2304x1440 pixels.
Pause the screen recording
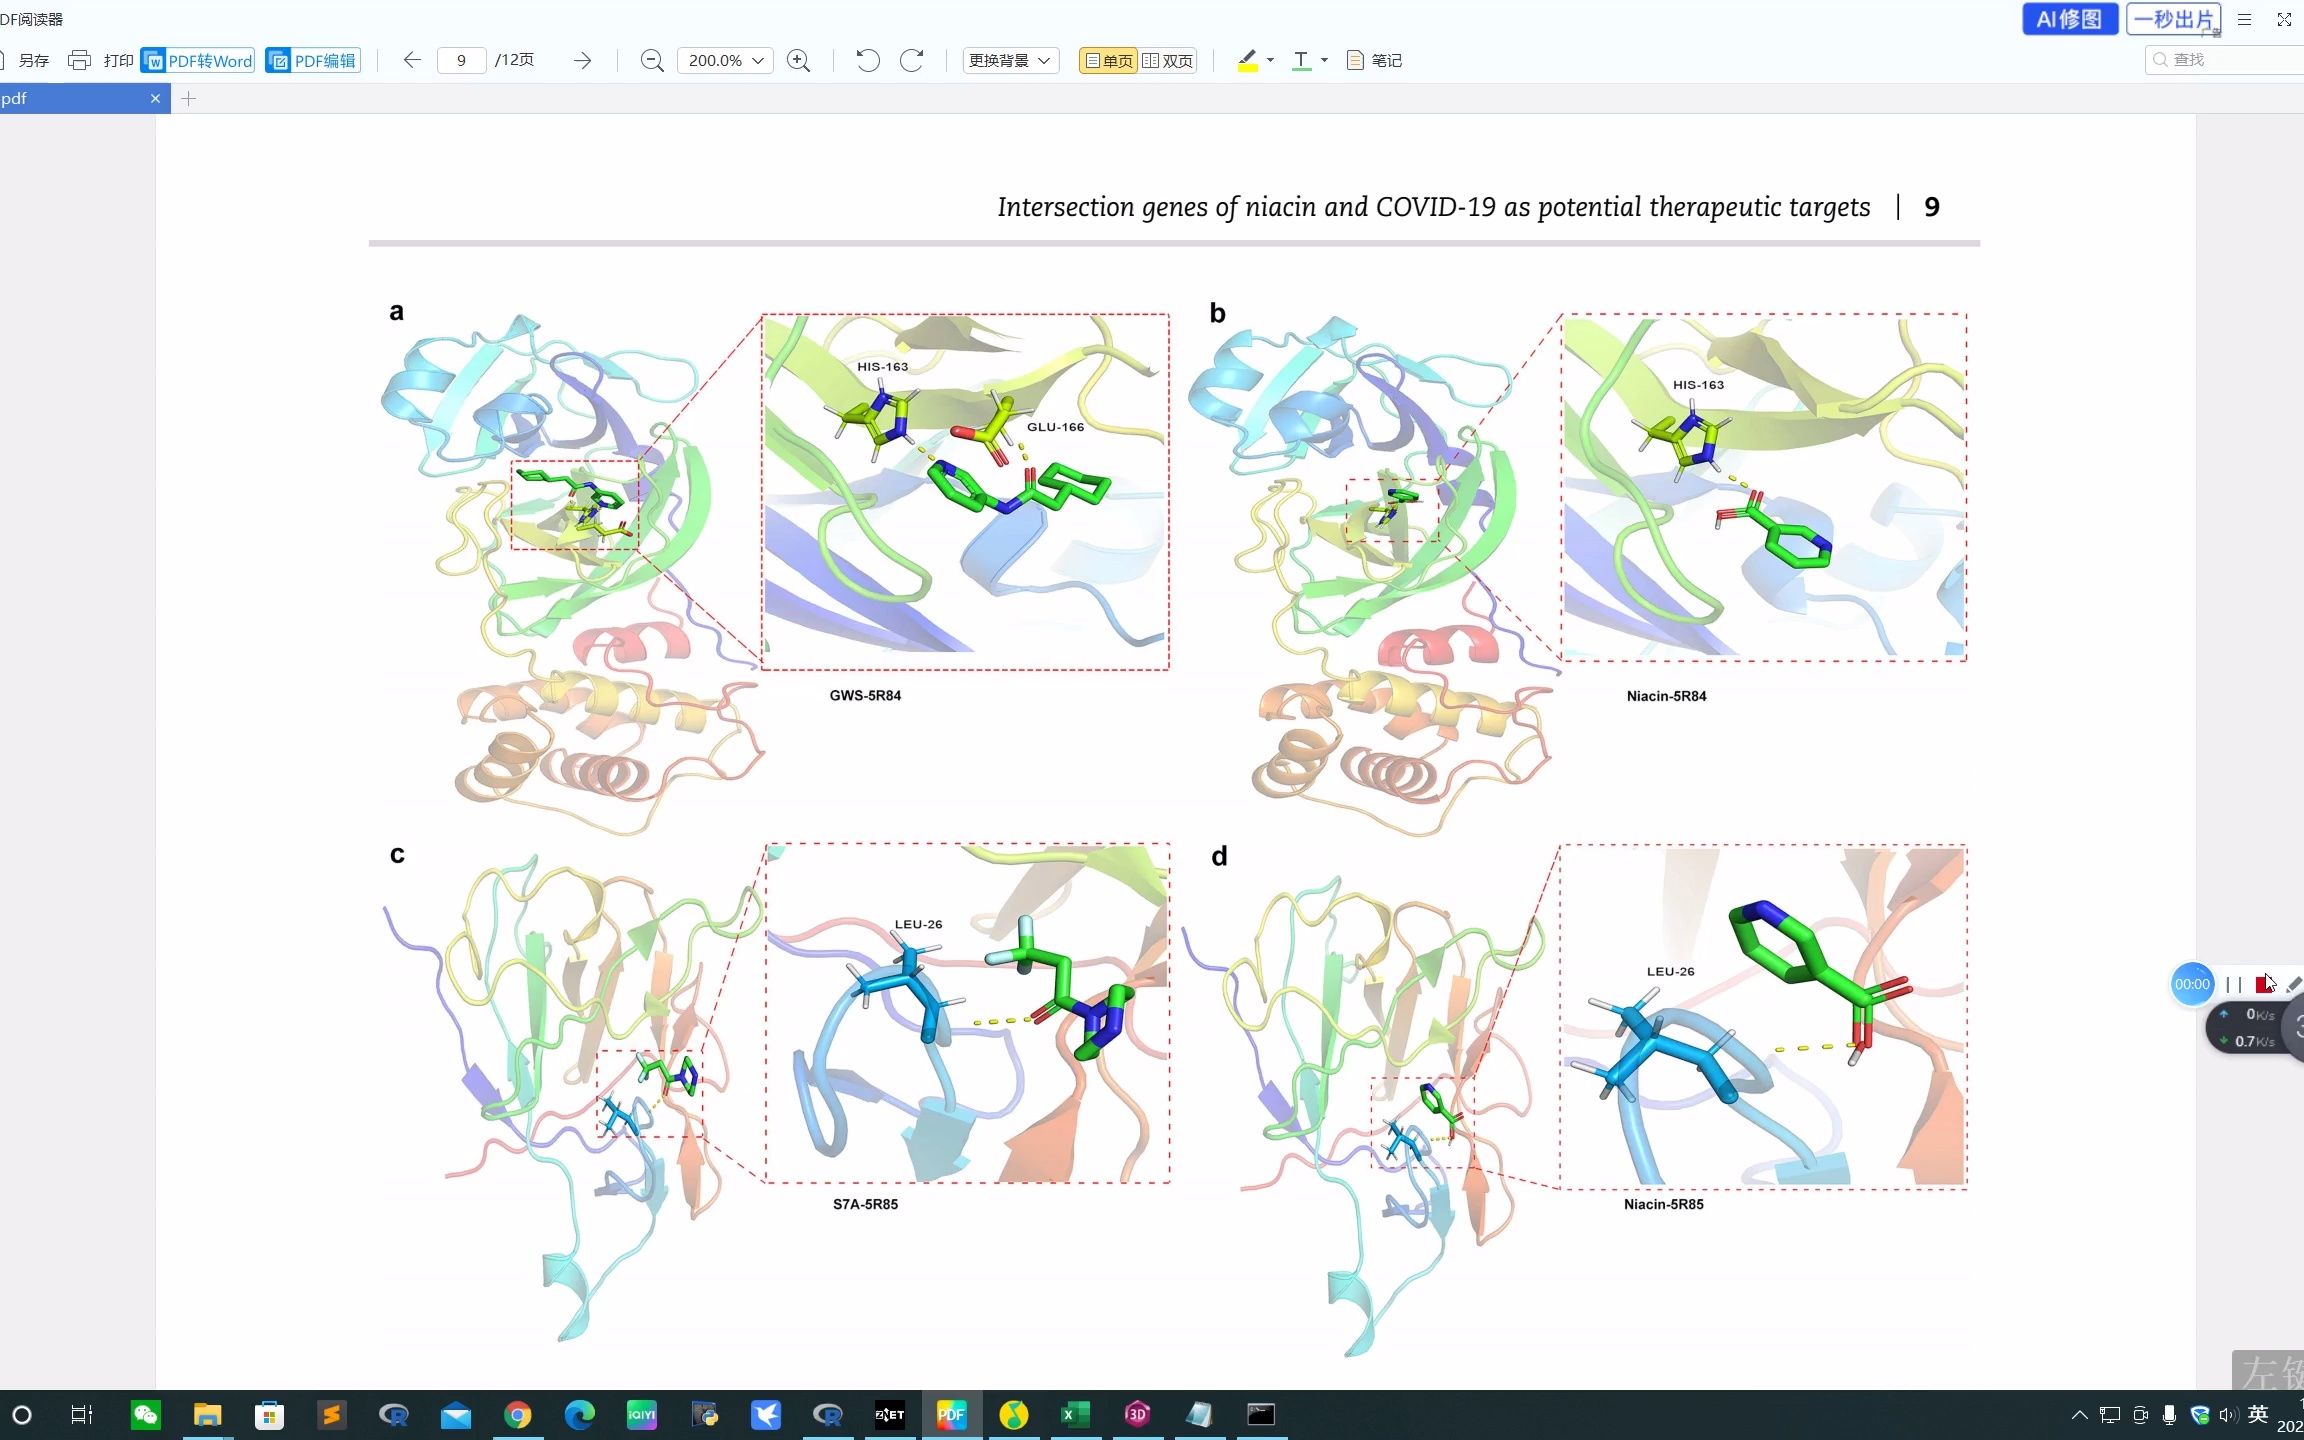2234,984
